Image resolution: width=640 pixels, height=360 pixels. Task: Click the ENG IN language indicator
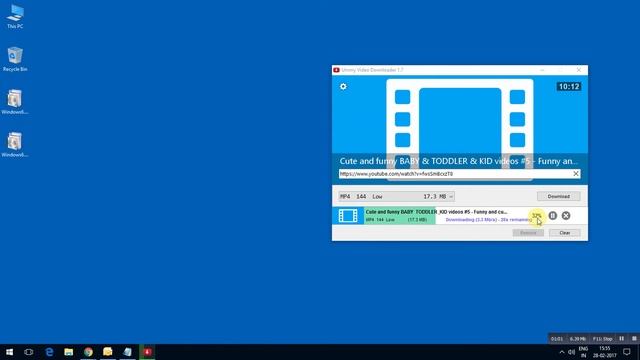pos(583,352)
